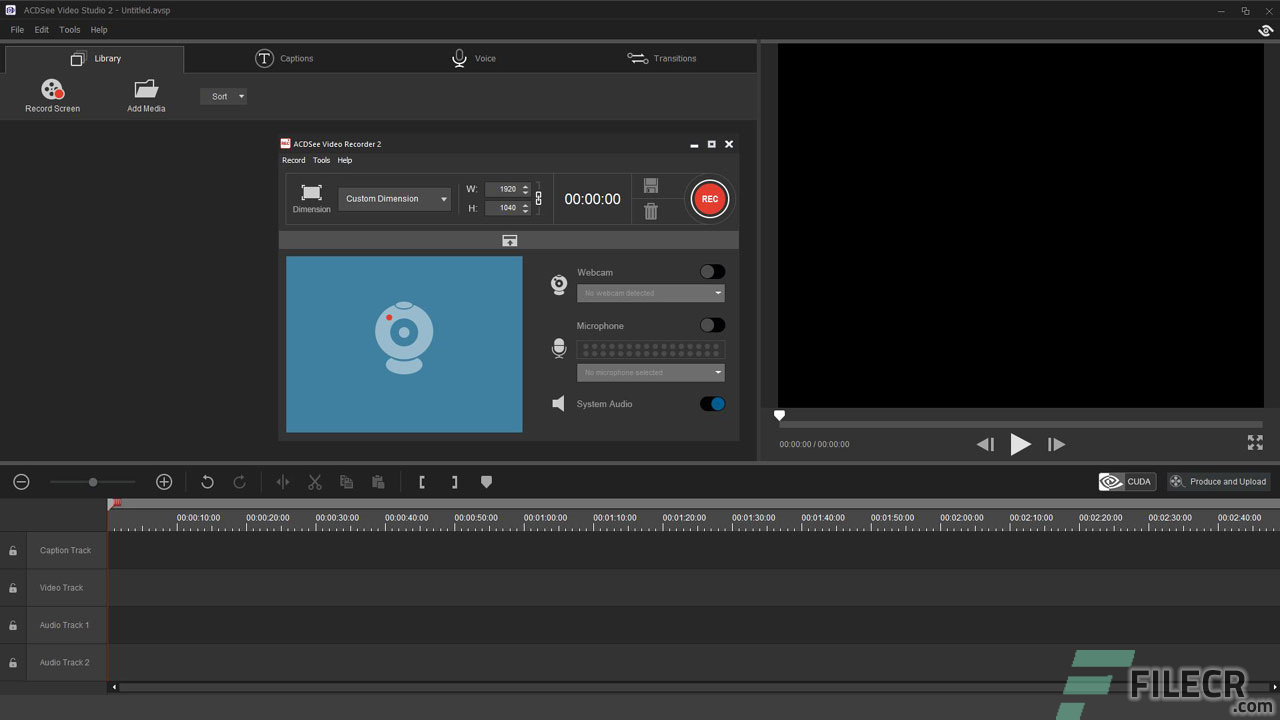Set selection start bracket marker
1280x720 pixels.
pyautogui.click(x=422, y=482)
